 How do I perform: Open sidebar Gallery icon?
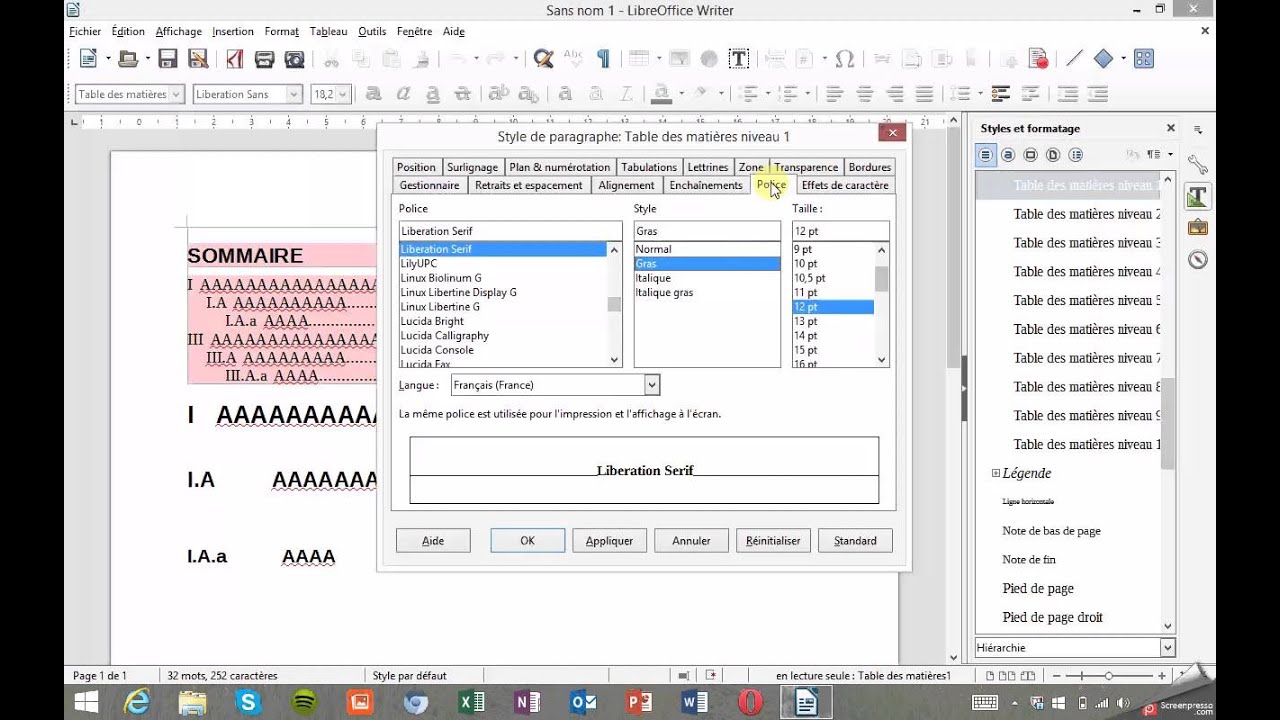click(1197, 228)
